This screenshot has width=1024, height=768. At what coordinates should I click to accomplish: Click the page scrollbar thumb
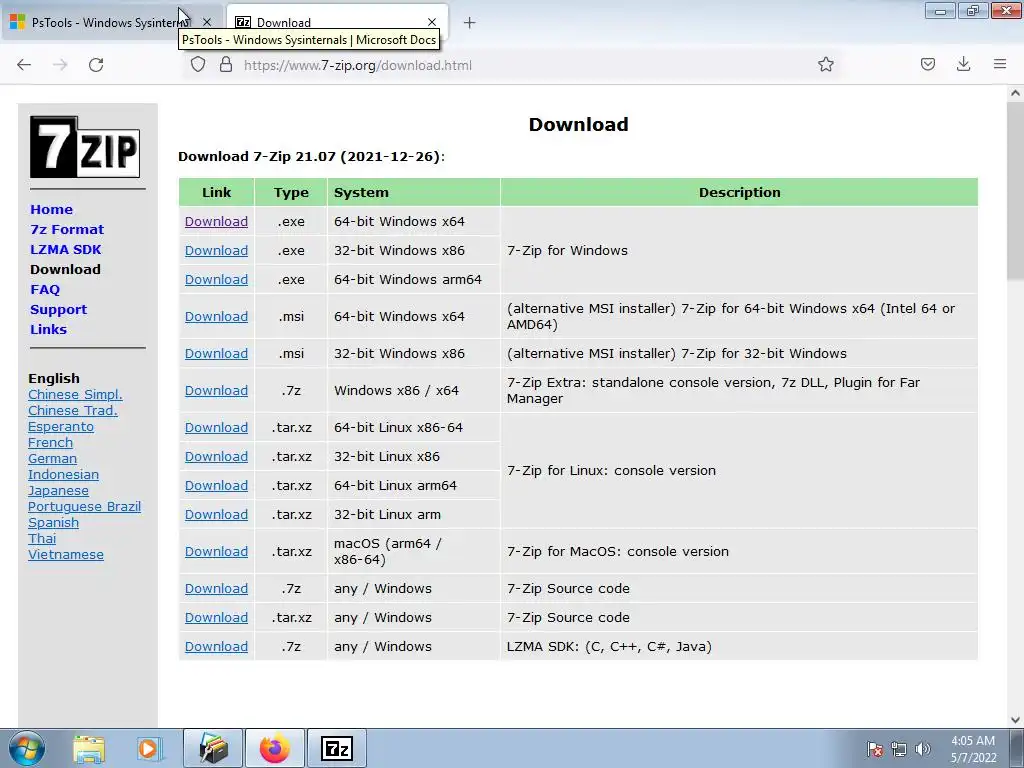pos(1015,193)
